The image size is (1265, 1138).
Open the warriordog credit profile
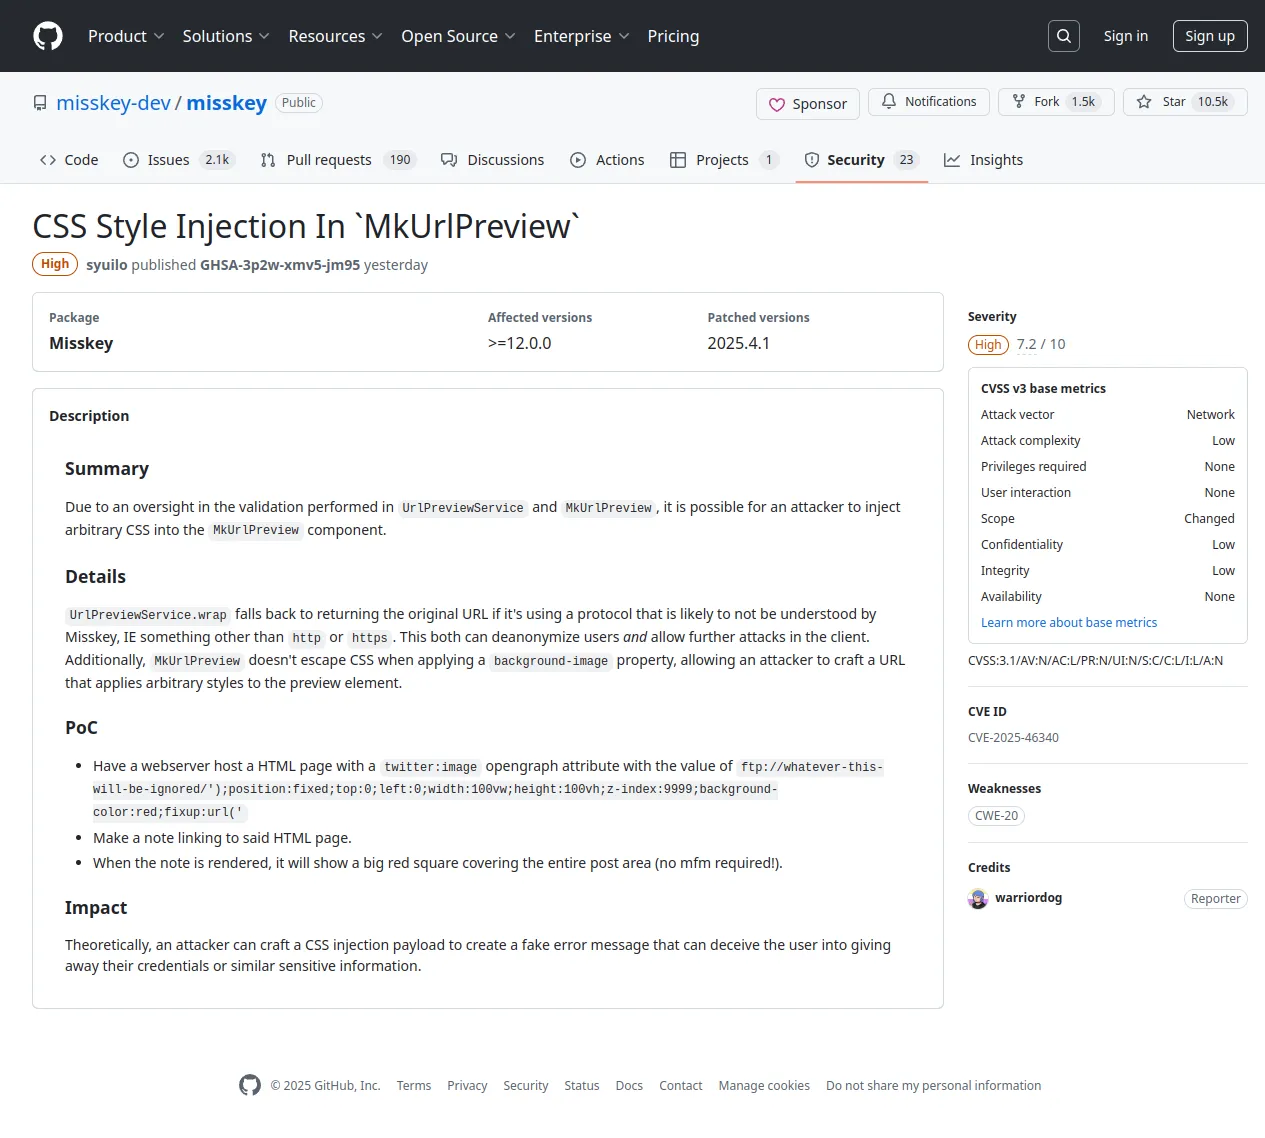pyautogui.click(x=1029, y=898)
